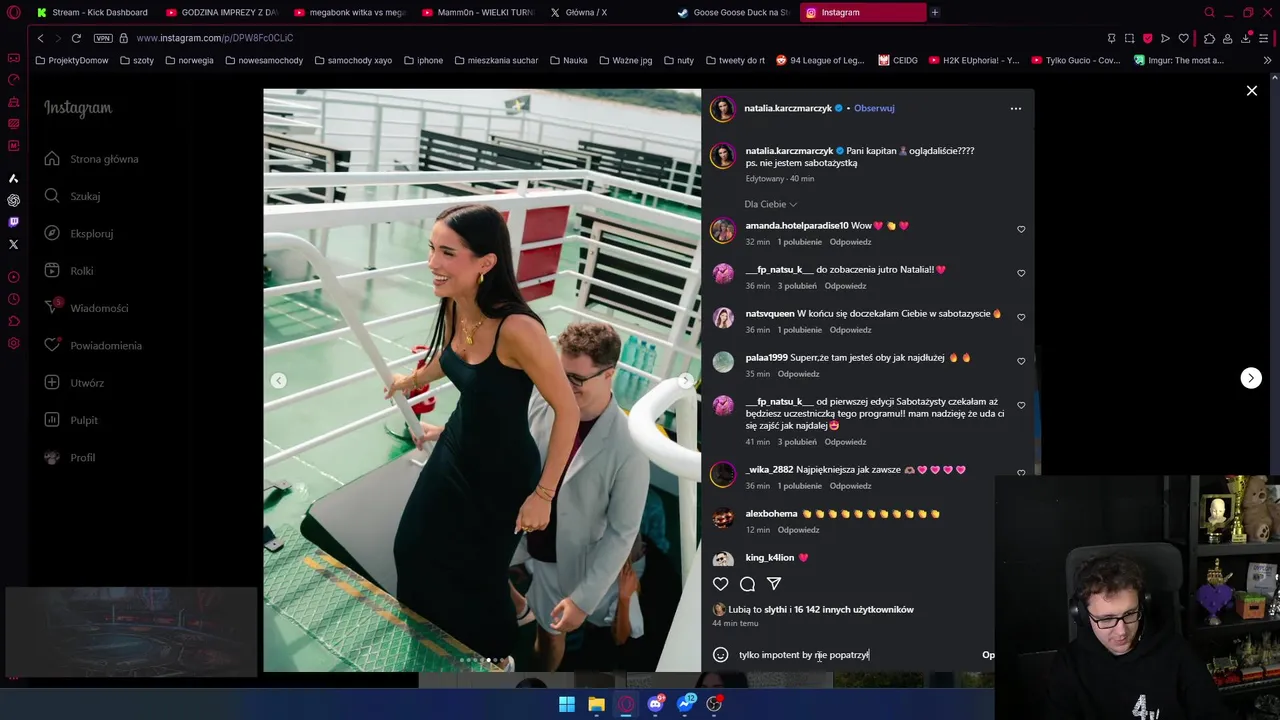Show next photo in carousel
This screenshot has width=1280, height=720.
pos(686,380)
